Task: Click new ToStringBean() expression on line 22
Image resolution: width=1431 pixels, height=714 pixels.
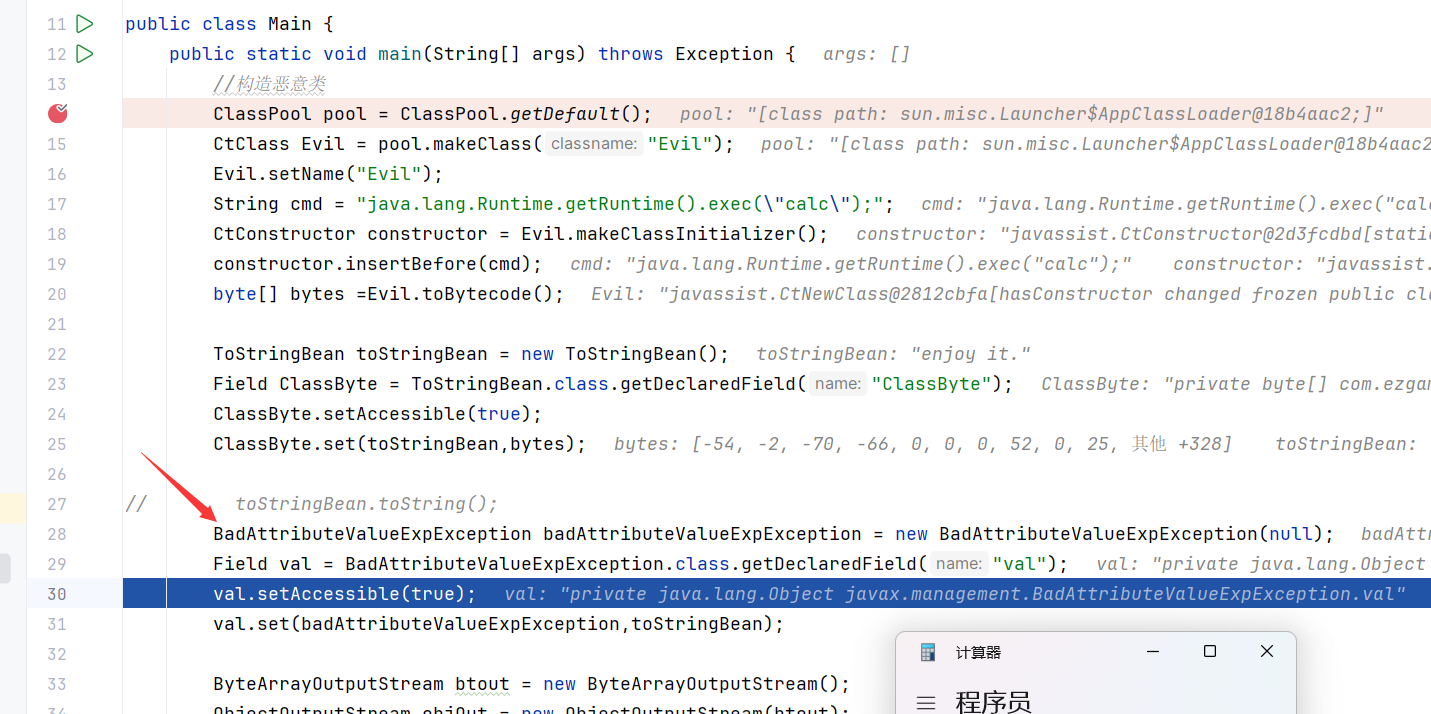Action: (x=625, y=354)
